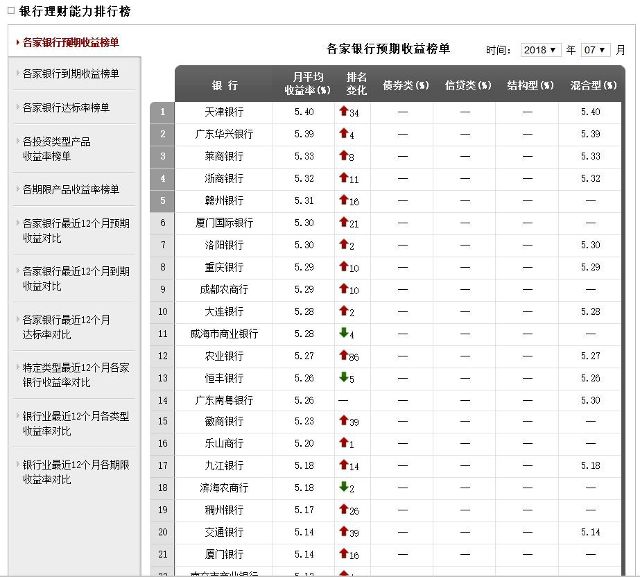Viewport: 640px width, 577px height.
Task: Click 稠州银行 monthly yield 5.17
Action: pyautogui.click(x=304, y=510)
